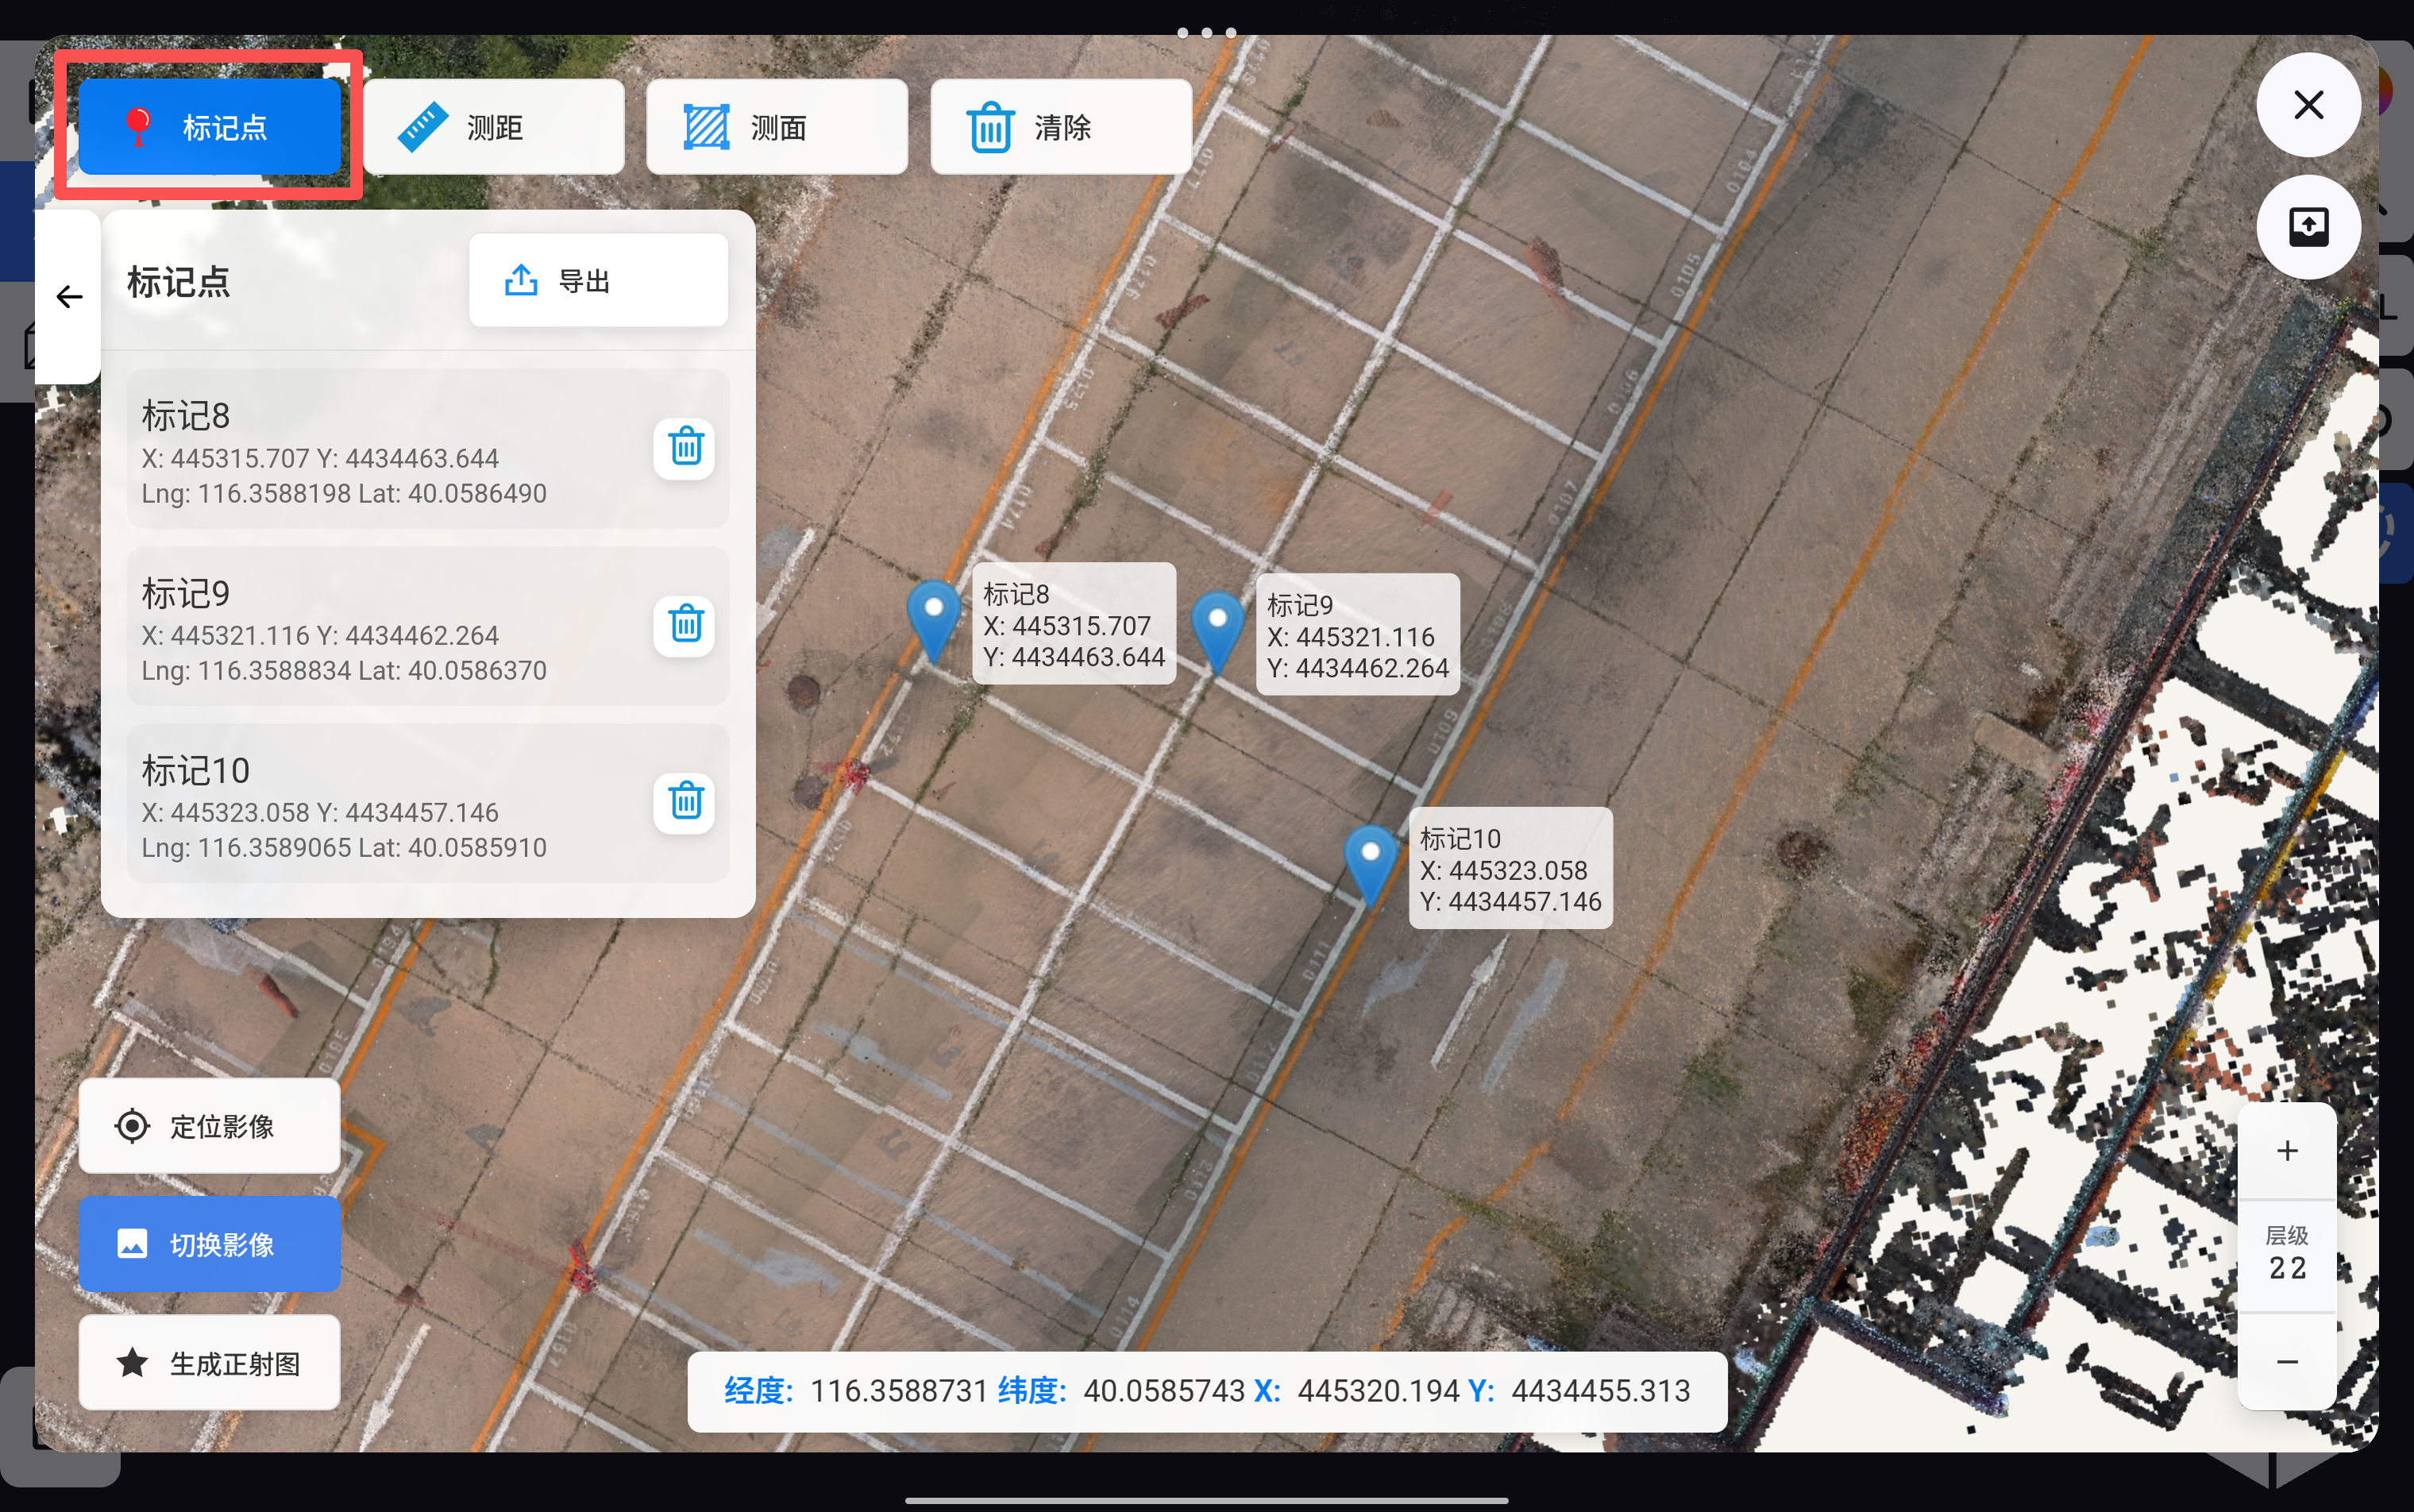Select the 标记点 marker point tool
The width and height of the screenshot is (2414, 1512).
(209, 127)
